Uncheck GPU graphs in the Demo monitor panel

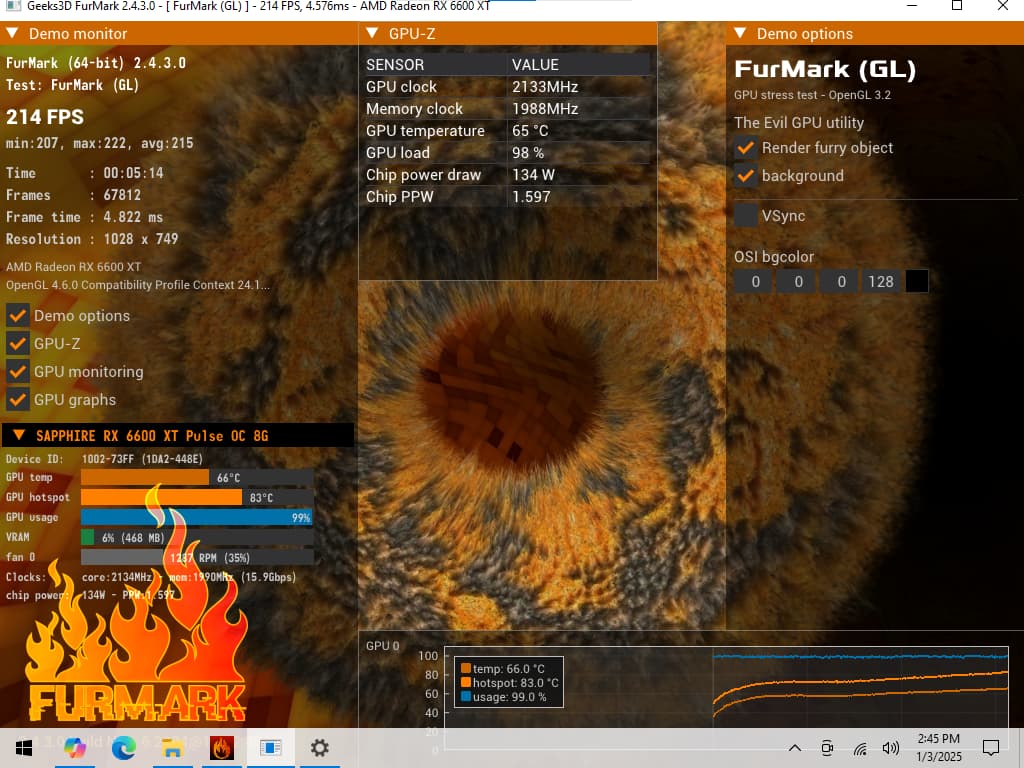tap(17, 399)
